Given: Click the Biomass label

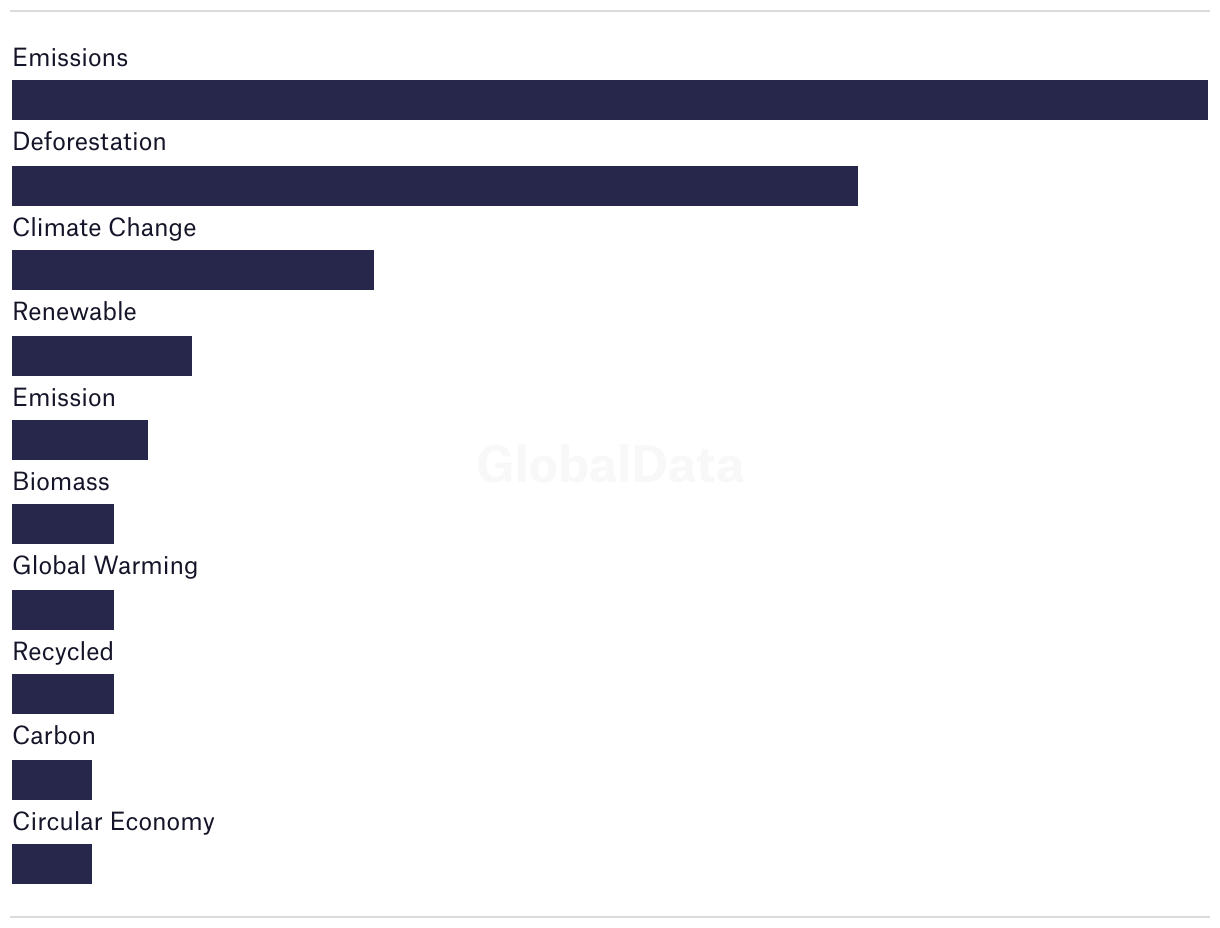Looking at the screenshot, I should coord(61,482).
